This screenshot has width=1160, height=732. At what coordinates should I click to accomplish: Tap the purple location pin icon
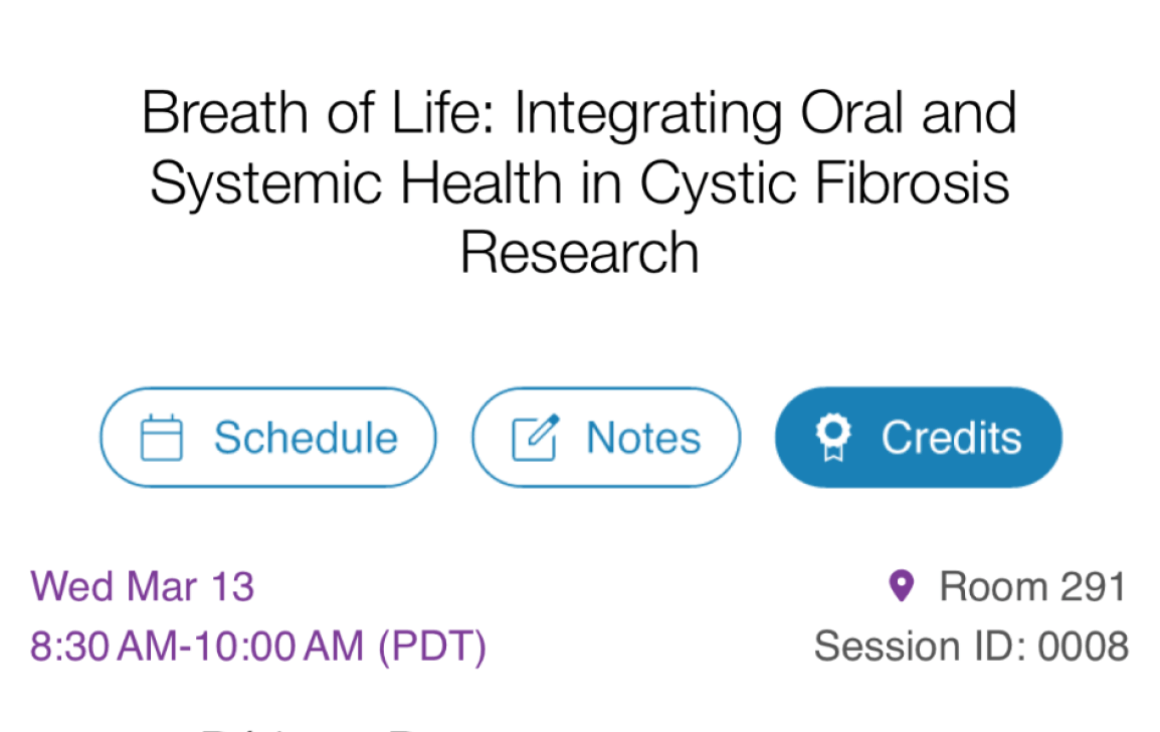point(901,586)
